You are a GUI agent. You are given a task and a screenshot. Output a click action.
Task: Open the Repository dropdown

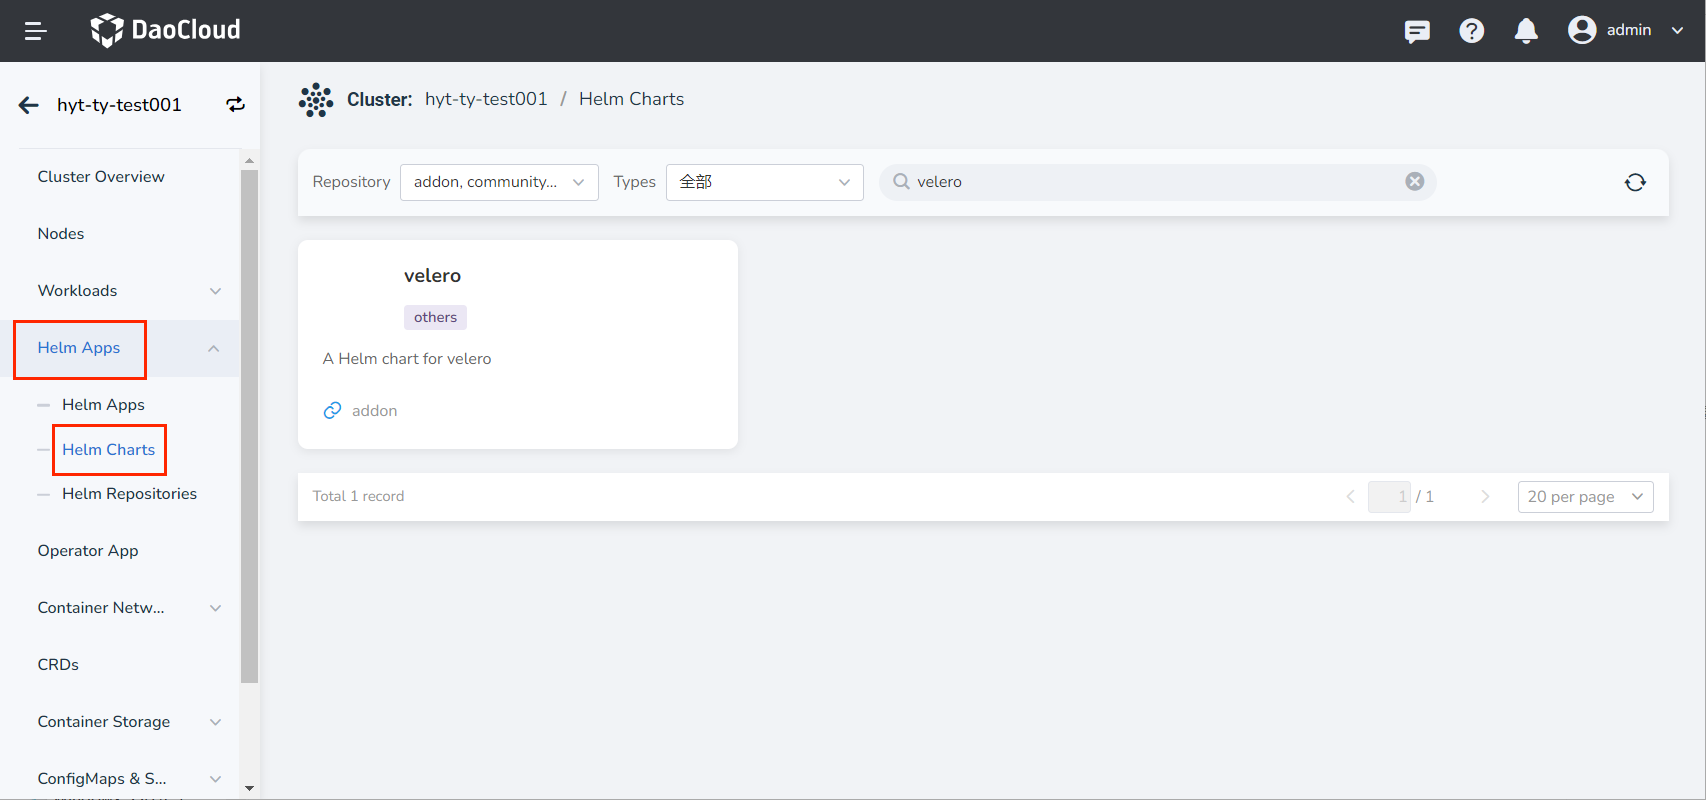tap(499, 182)
